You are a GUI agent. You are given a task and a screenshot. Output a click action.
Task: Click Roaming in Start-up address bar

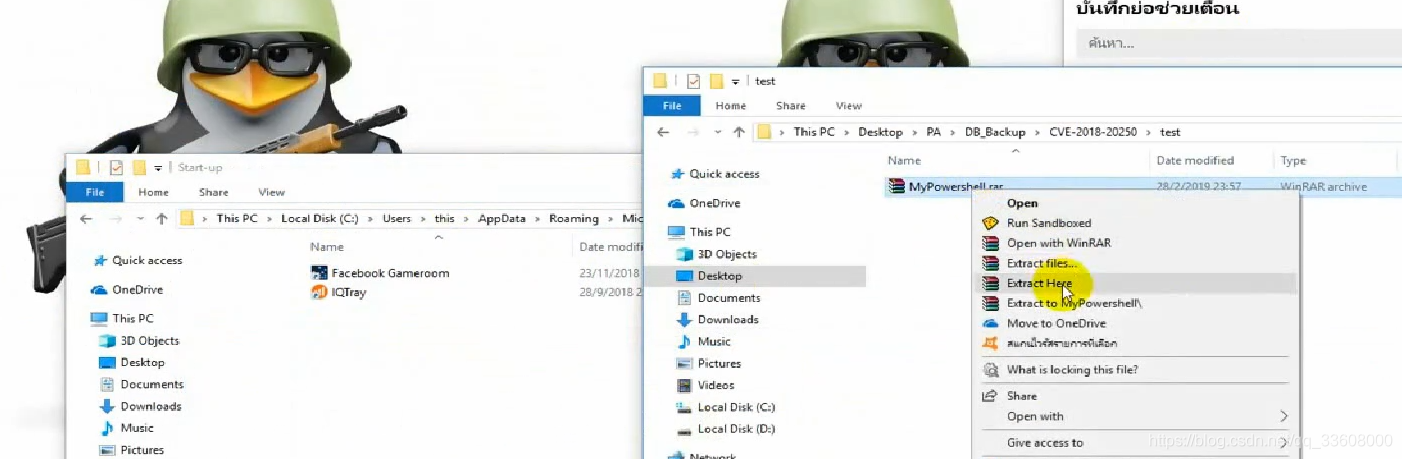(x=574, y=218)
